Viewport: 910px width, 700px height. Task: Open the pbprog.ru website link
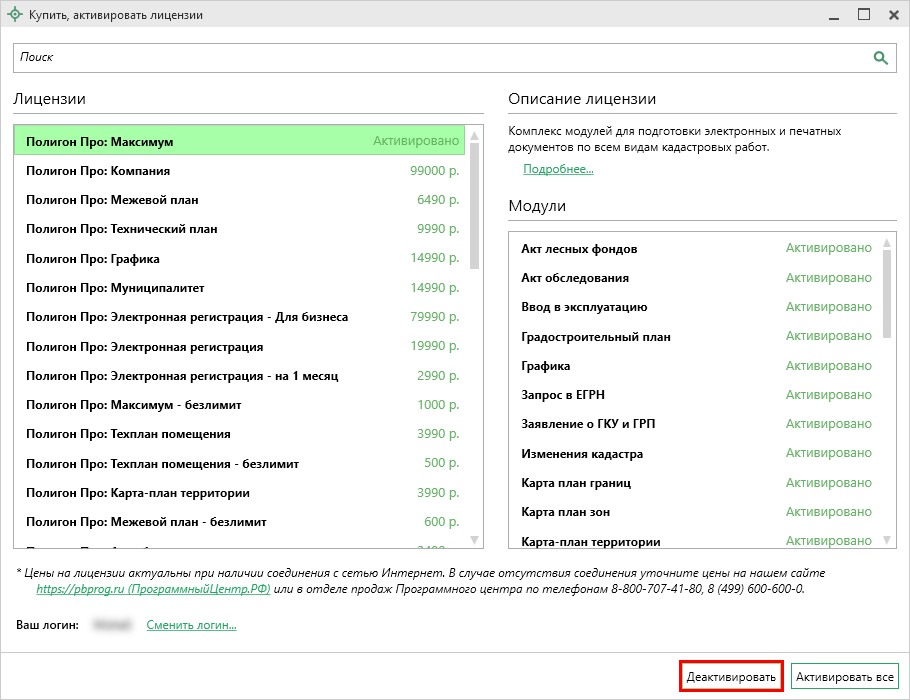point(153,589)
